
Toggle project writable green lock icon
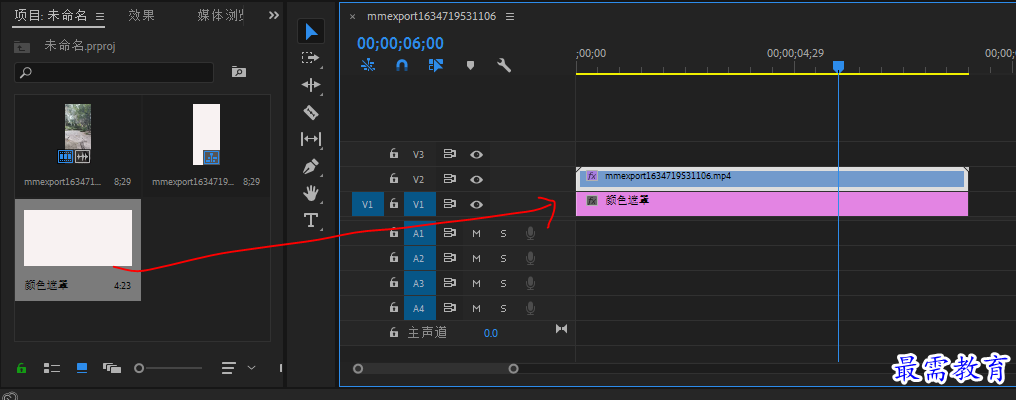[x=21, y=368]
